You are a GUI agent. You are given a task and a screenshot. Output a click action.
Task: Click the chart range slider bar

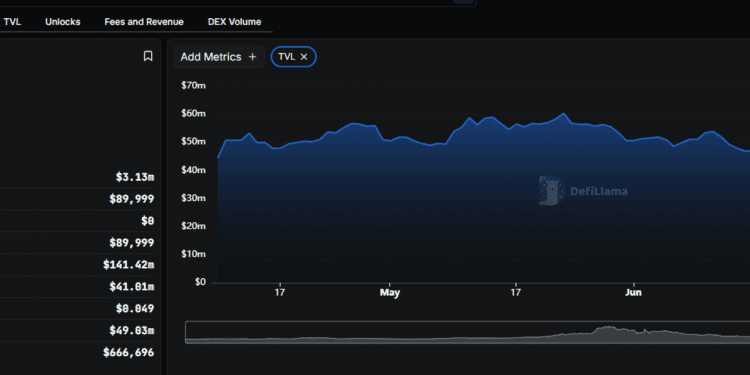pyautogui.click(x=467, y=332)
